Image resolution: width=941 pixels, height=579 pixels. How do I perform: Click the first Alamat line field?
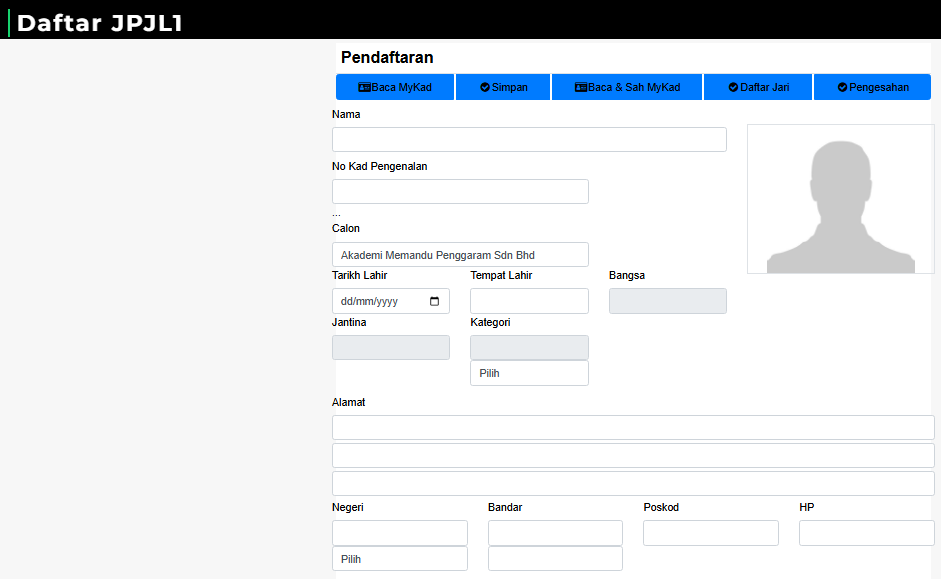[x=633, y=428]
